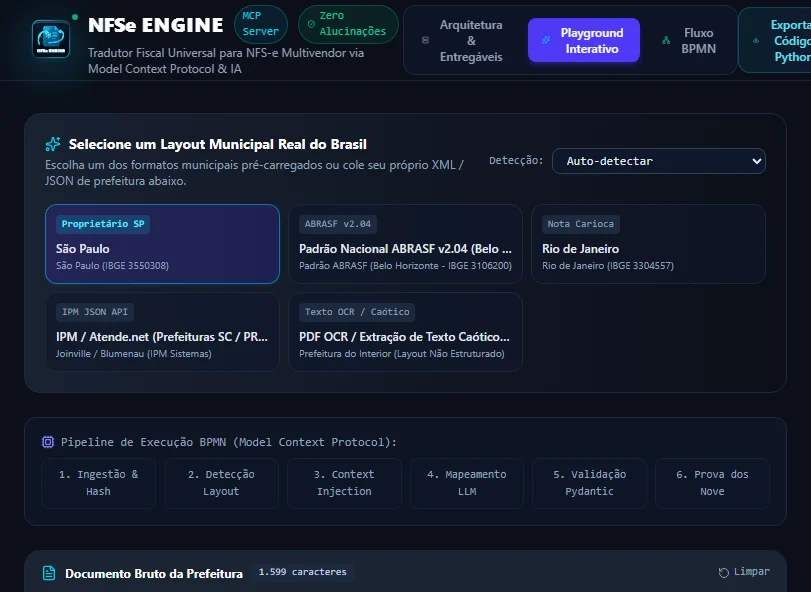The height and width of the screenshot is (592, 811).
Task: Click the sparkle icon beside Selecione um Layout
Action: 53,144
